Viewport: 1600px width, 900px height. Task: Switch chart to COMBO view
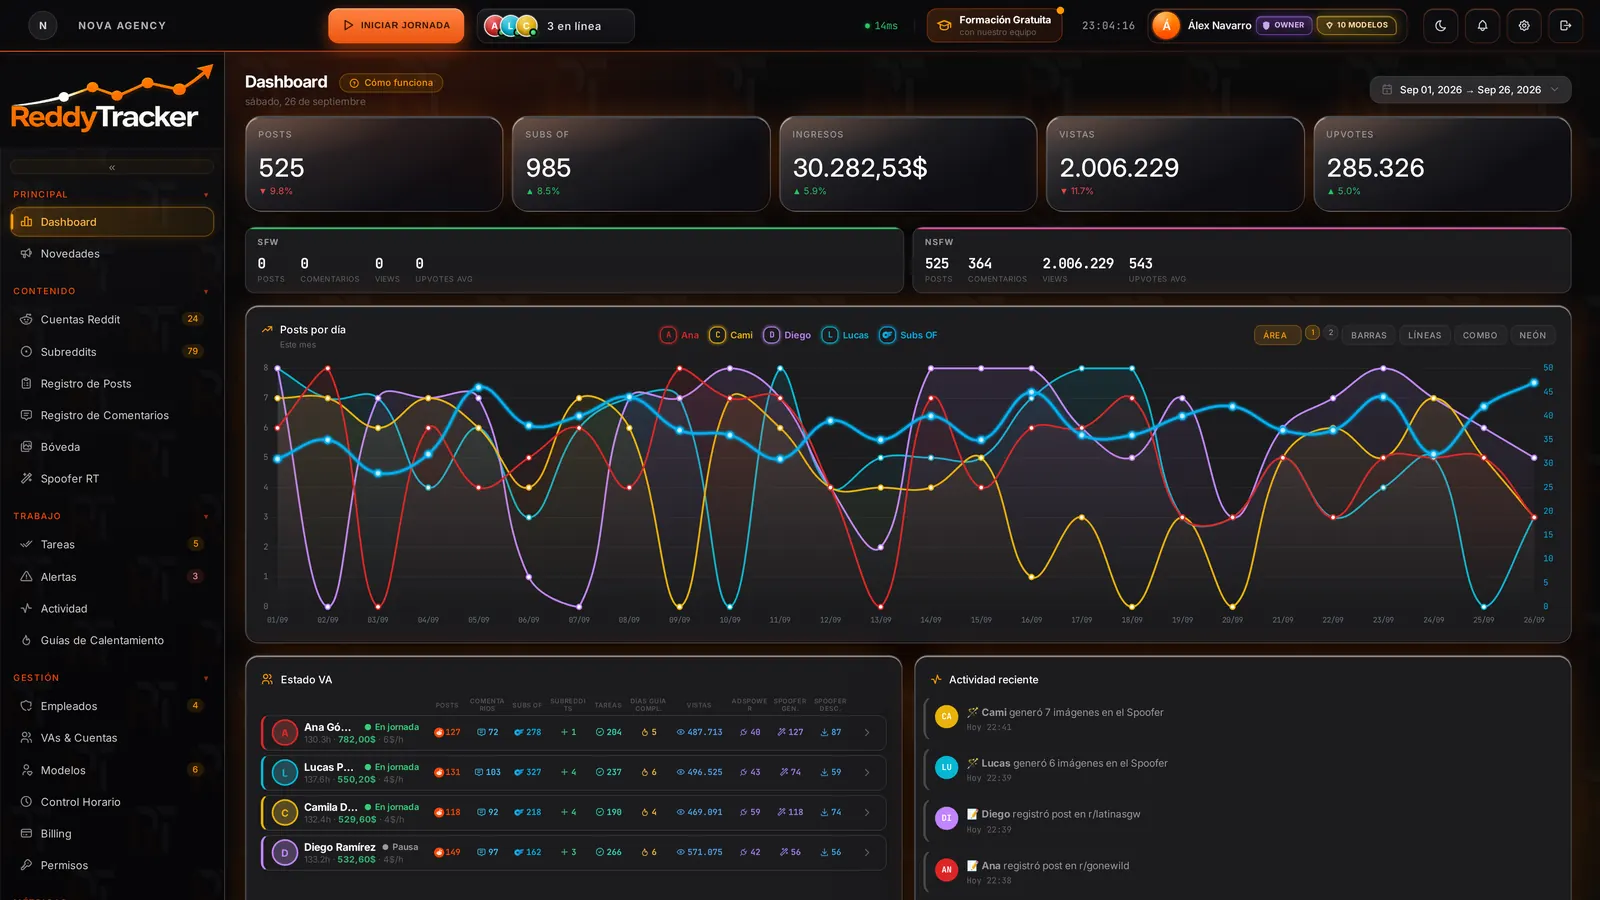point(1480,336)
